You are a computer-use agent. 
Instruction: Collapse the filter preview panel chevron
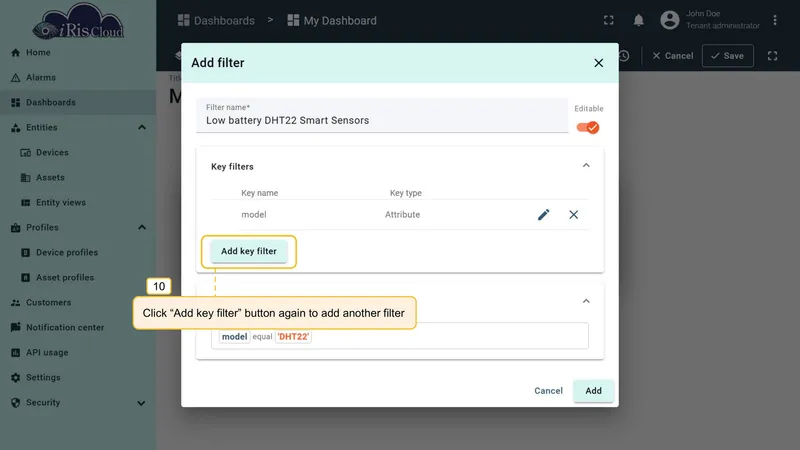(586, 301)
